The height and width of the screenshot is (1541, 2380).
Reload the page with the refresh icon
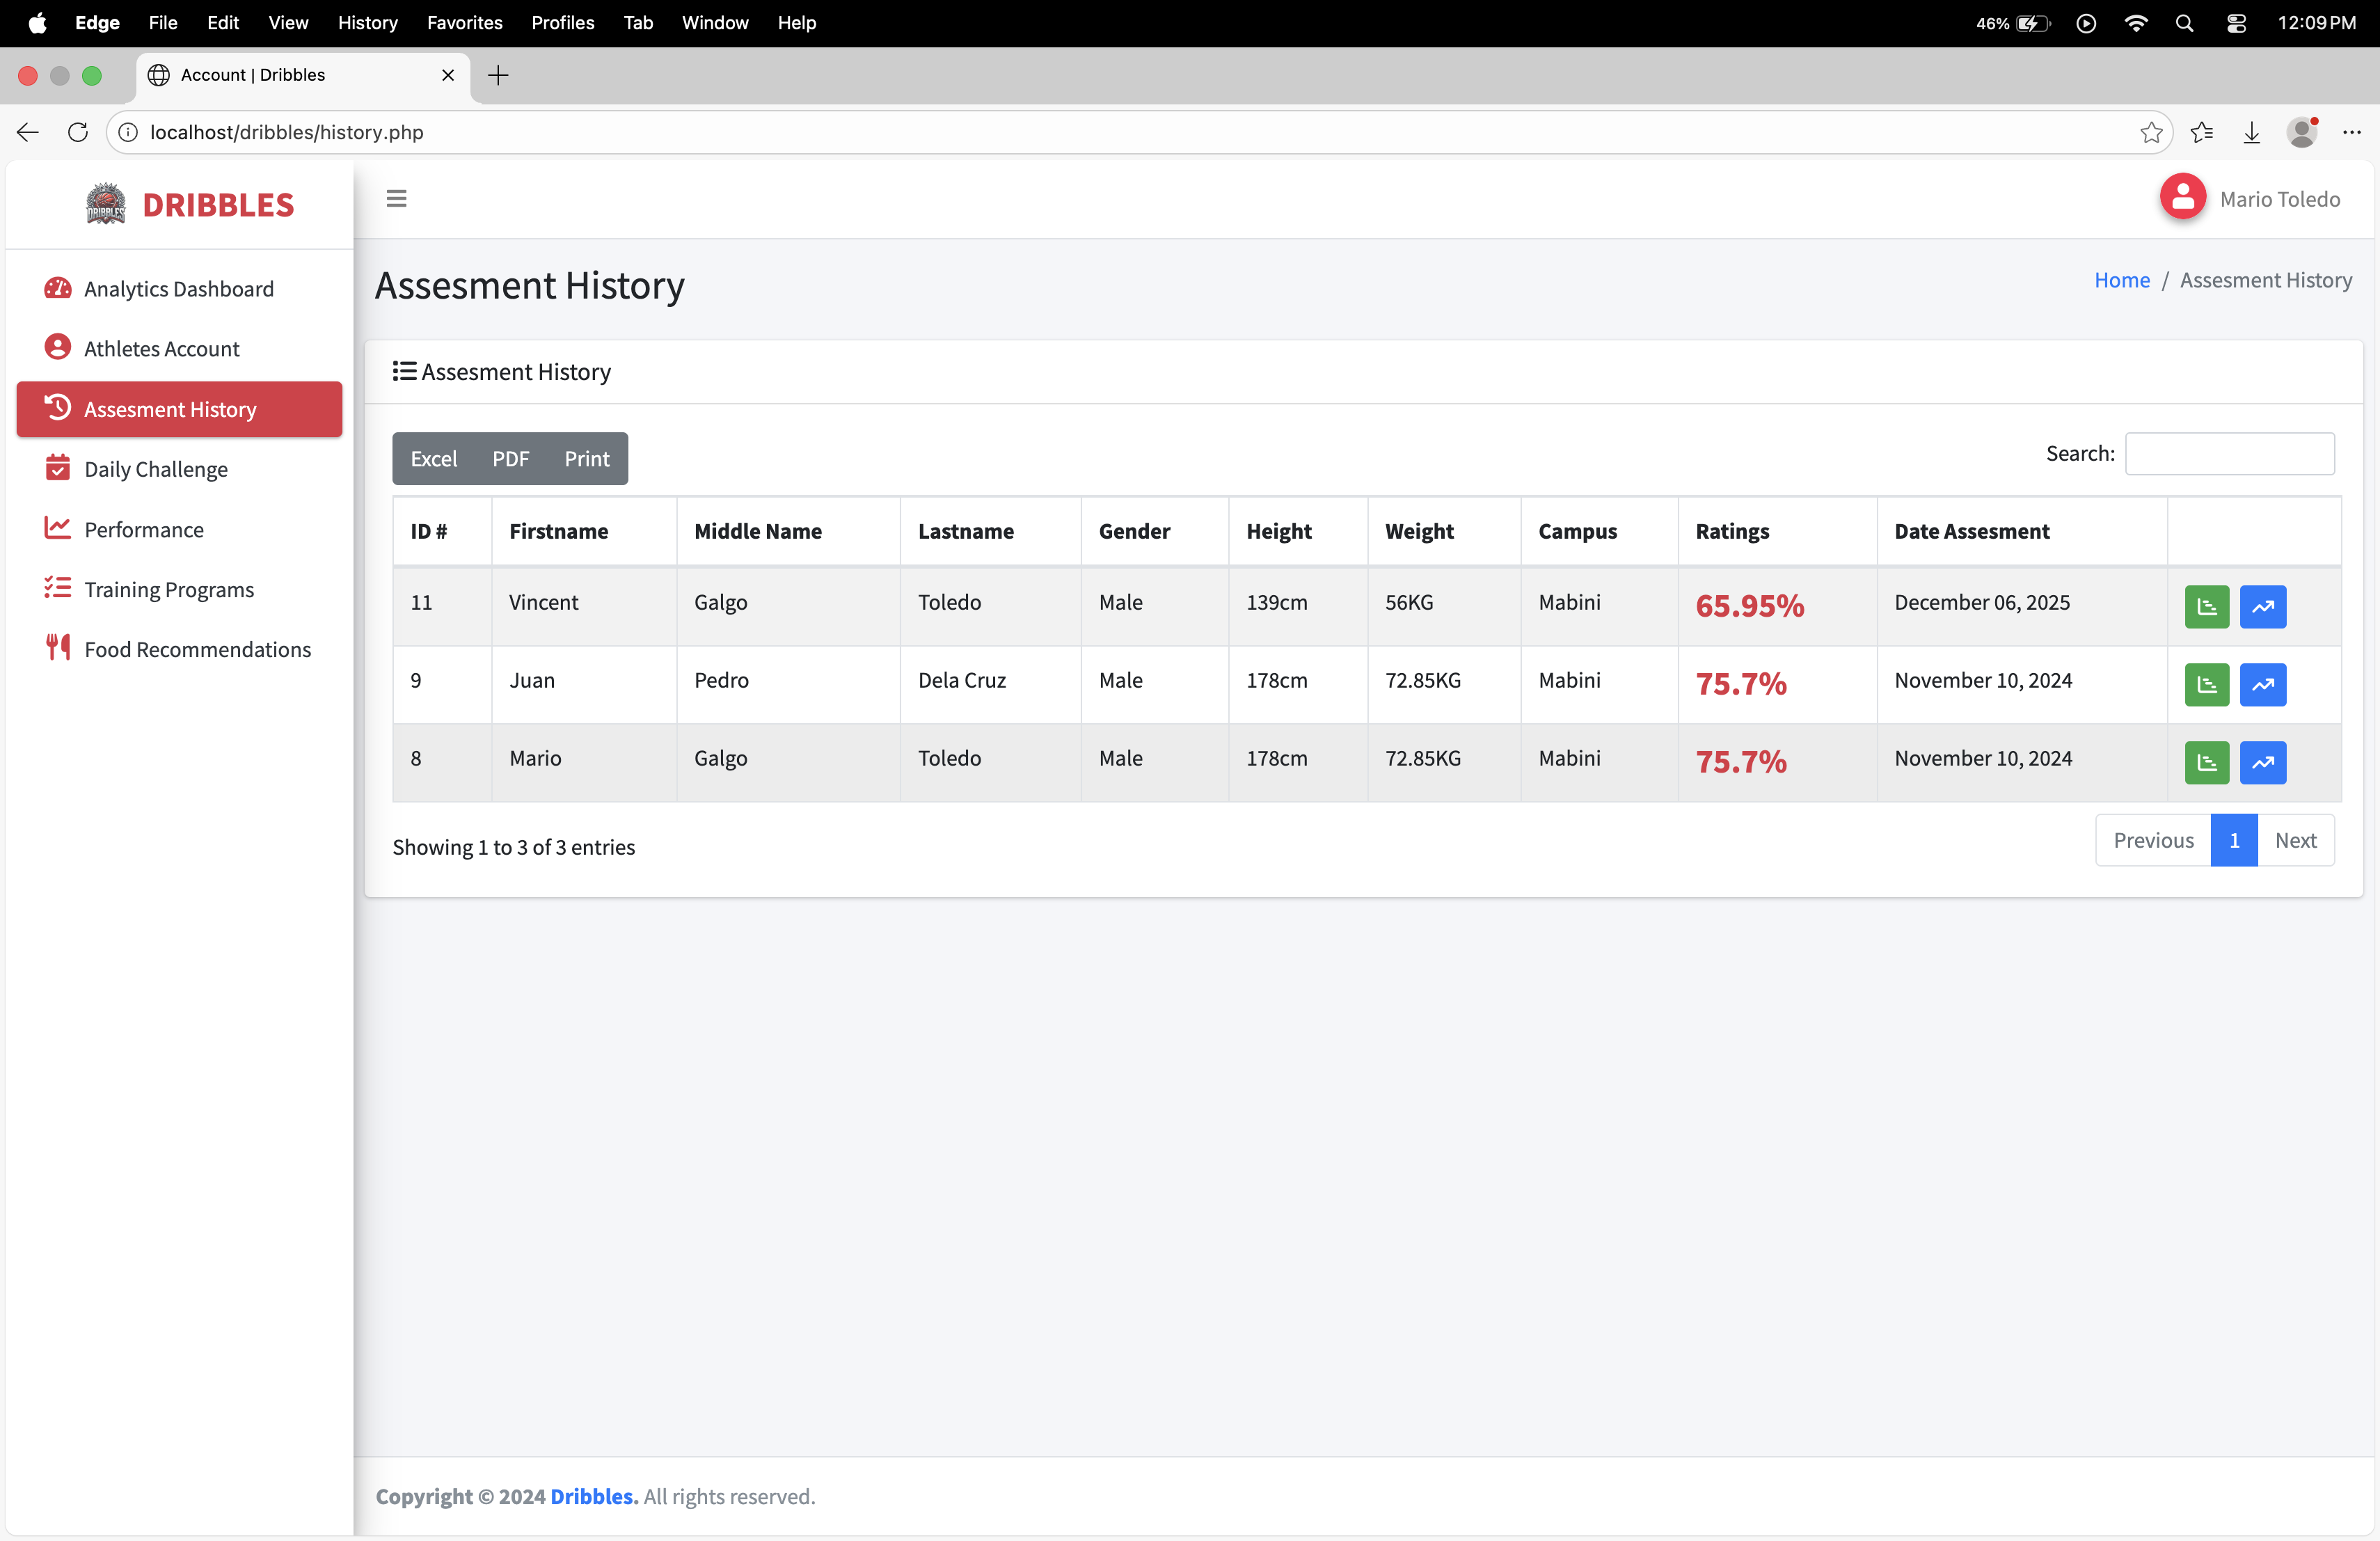(78, 132)
